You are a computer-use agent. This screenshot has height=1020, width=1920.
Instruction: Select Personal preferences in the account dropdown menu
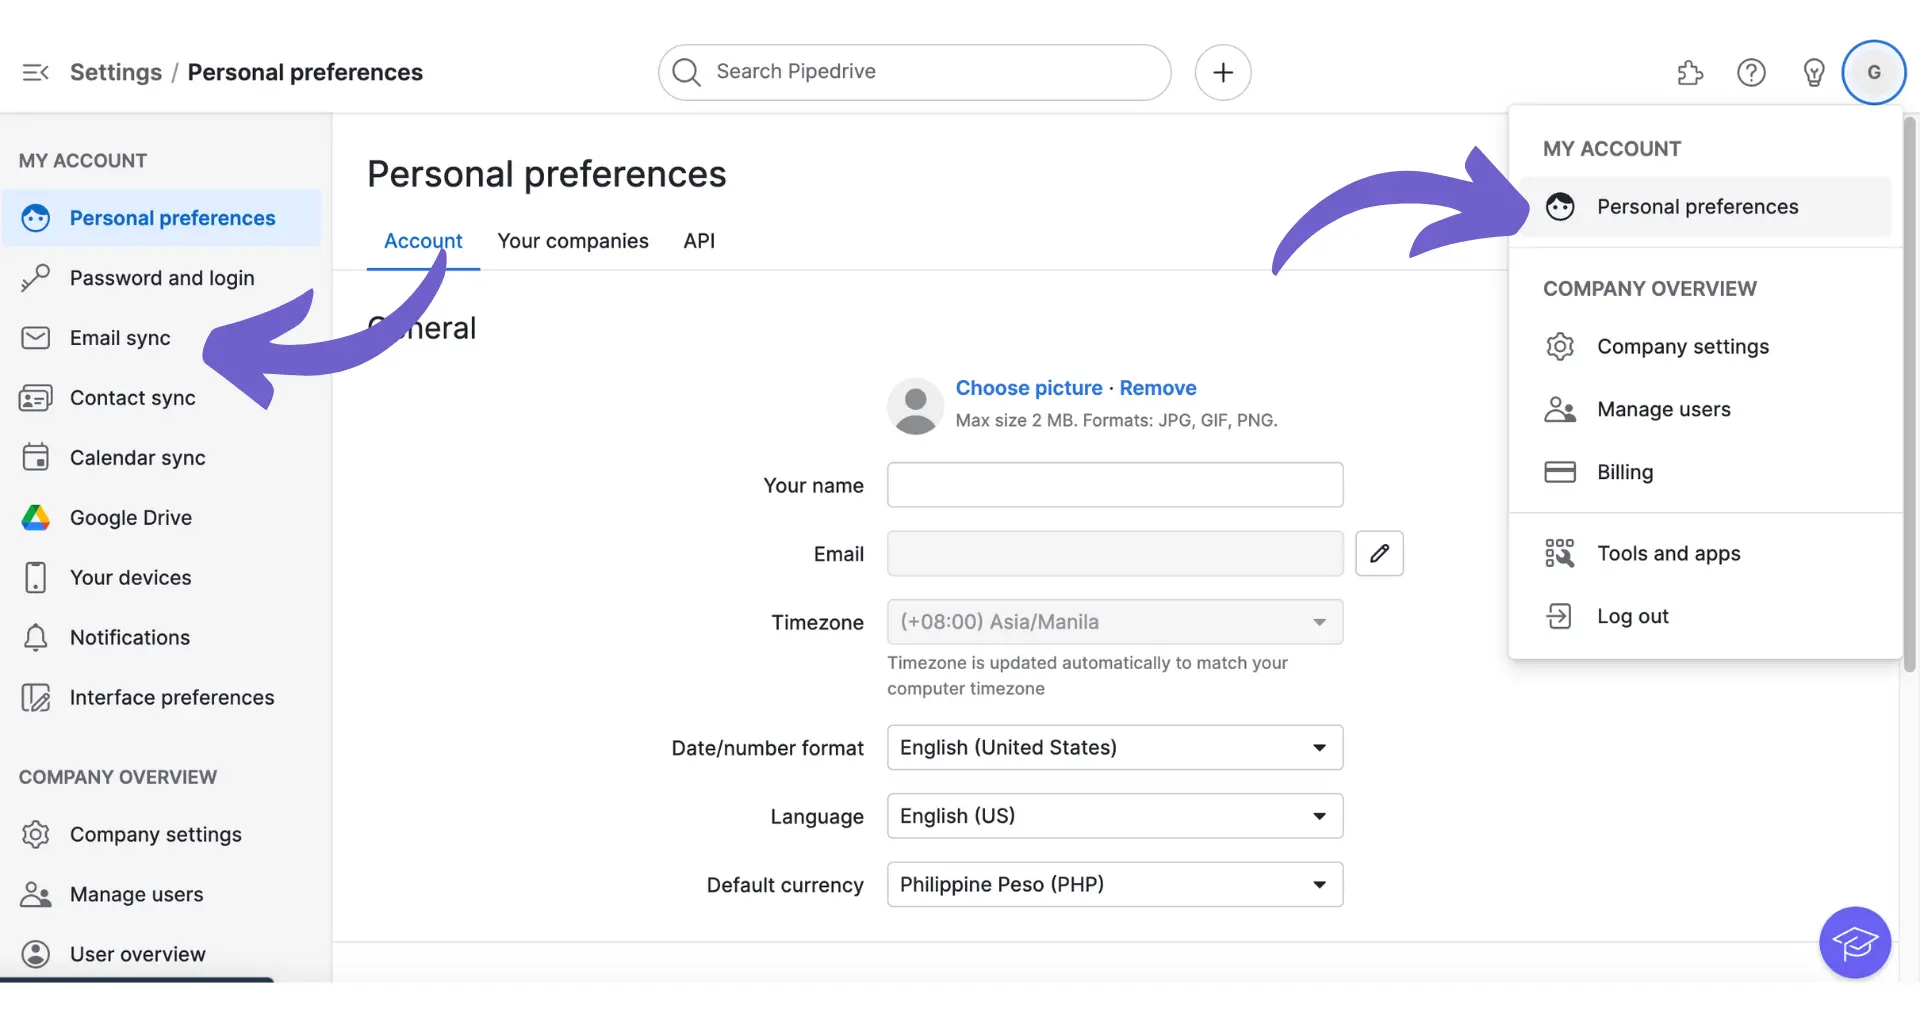[1705, 207]
